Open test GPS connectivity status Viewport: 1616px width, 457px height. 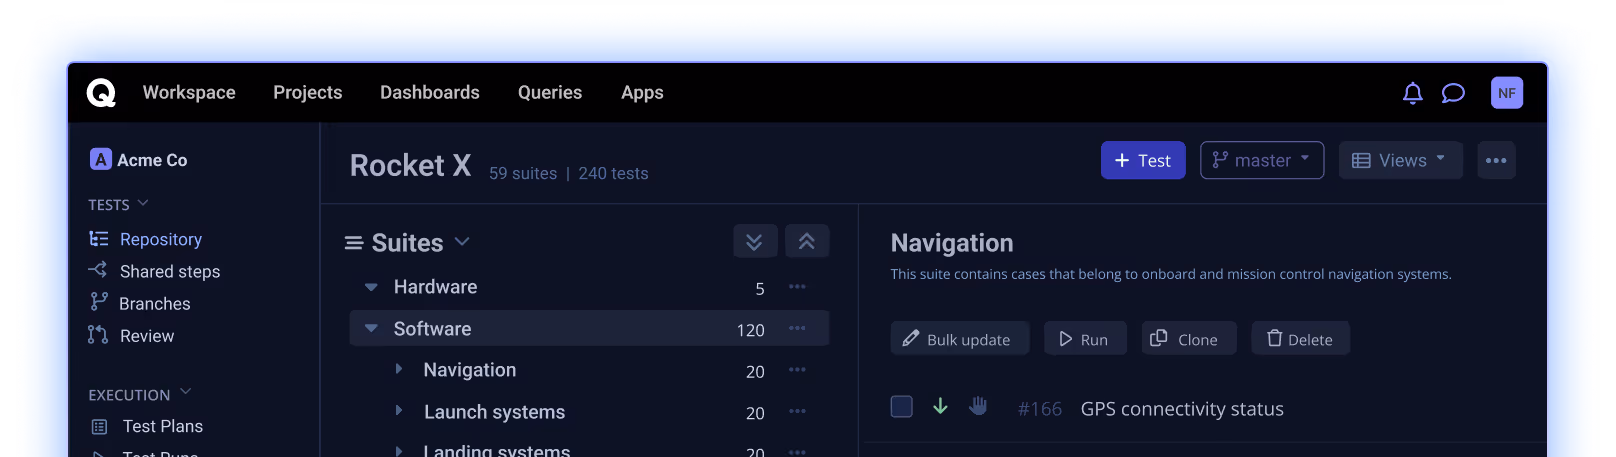pyautogui.click(x=1182, y=409)
